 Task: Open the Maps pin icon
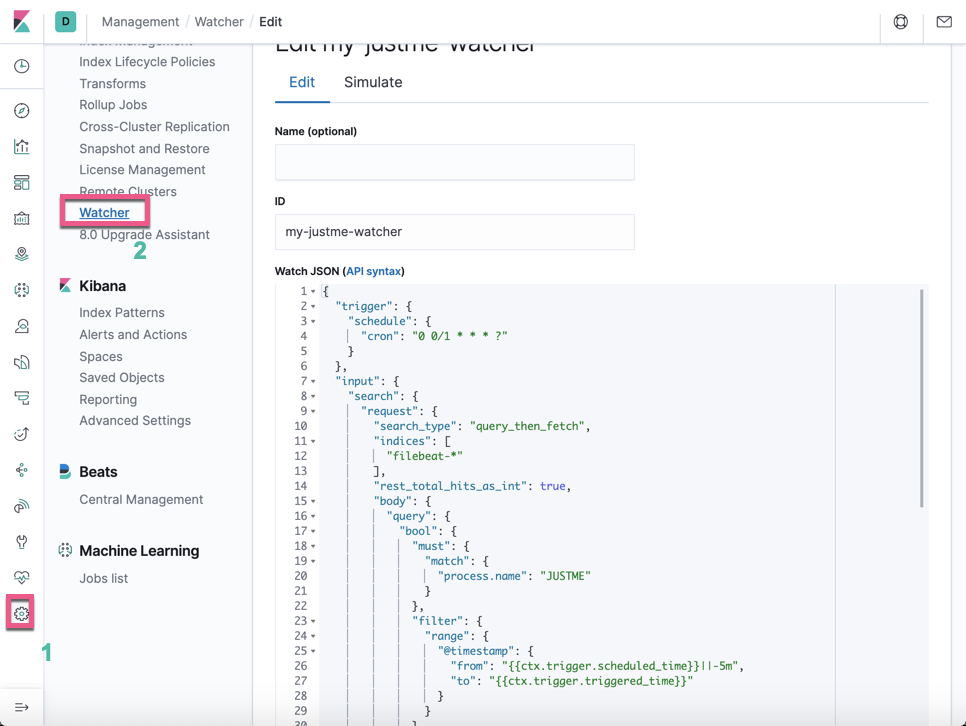pos(21,253)
